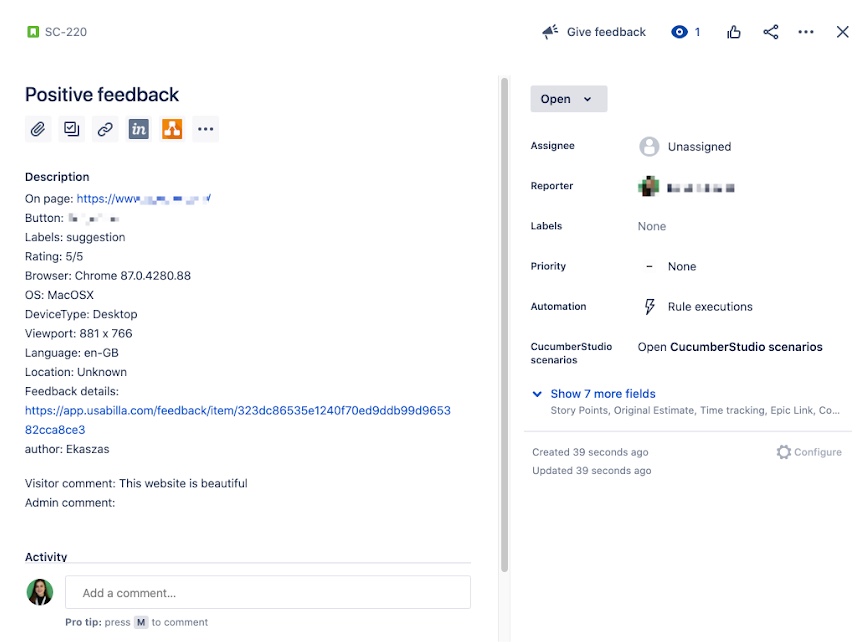Open the more actions ellipsis in the header
This screenshot has height=642, width=865.
point(806,31)
